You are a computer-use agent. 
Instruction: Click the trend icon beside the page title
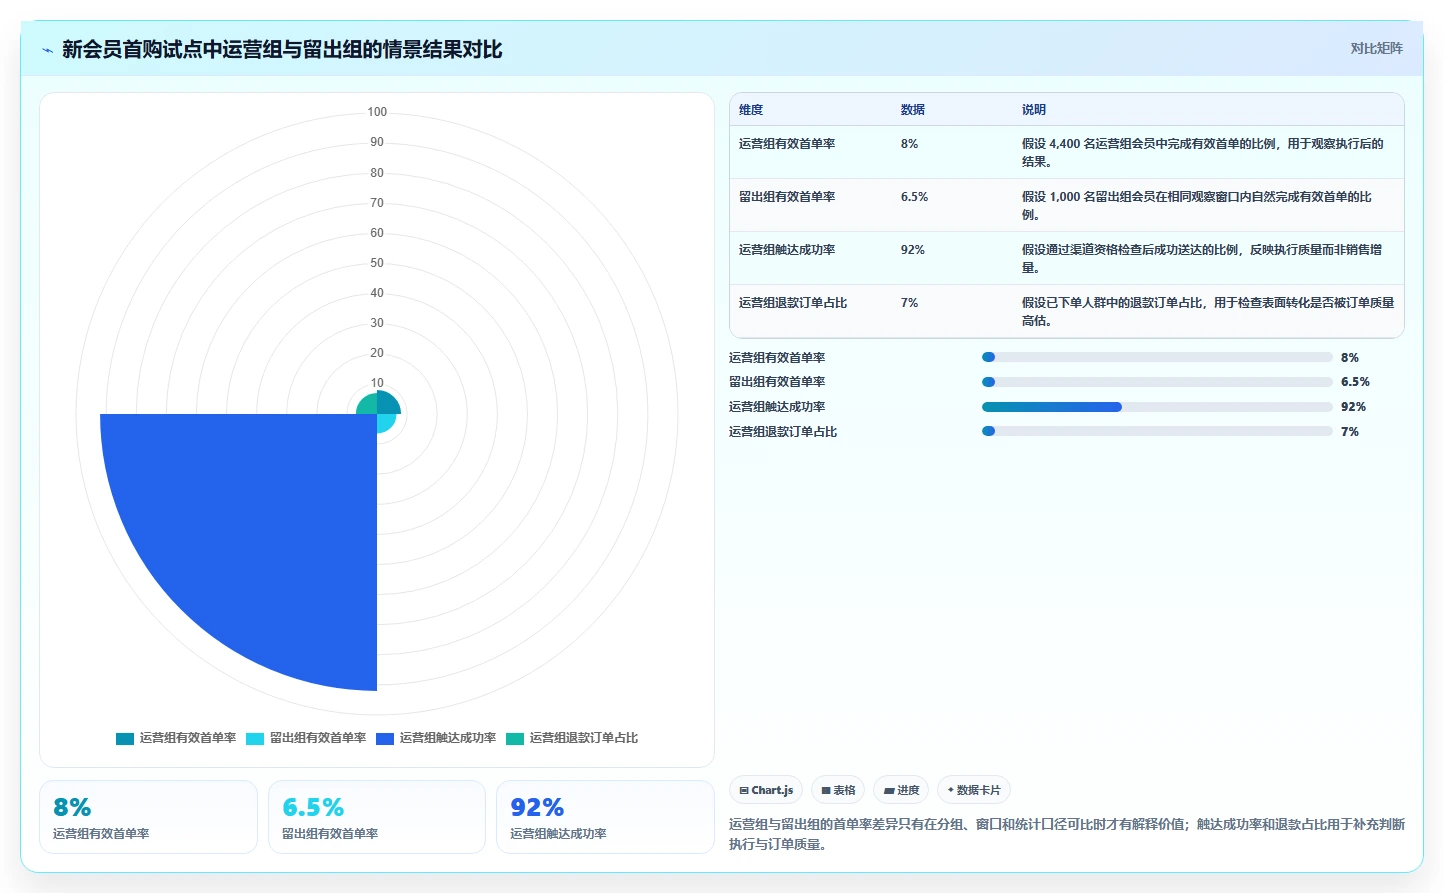[x=47, y=50]
